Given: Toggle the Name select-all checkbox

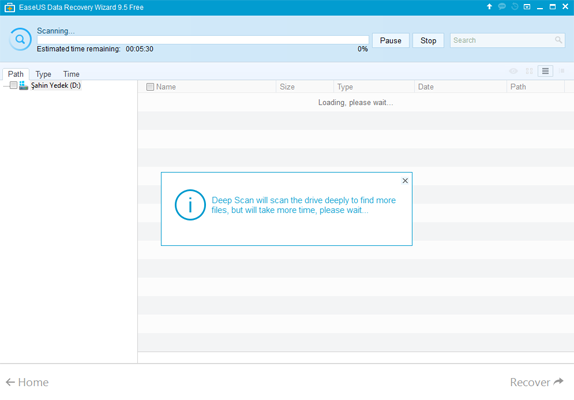Looking at the screenshot, I should (150, 87).
